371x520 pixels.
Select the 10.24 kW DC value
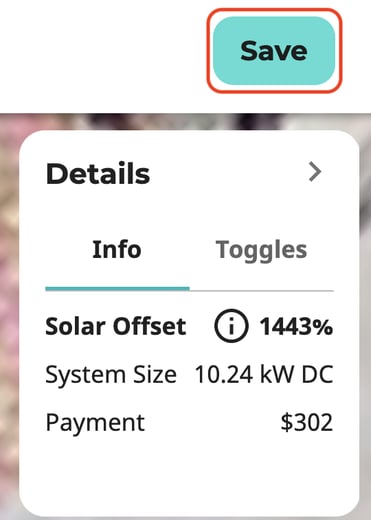pyautogui.click(x=264, y=375)
